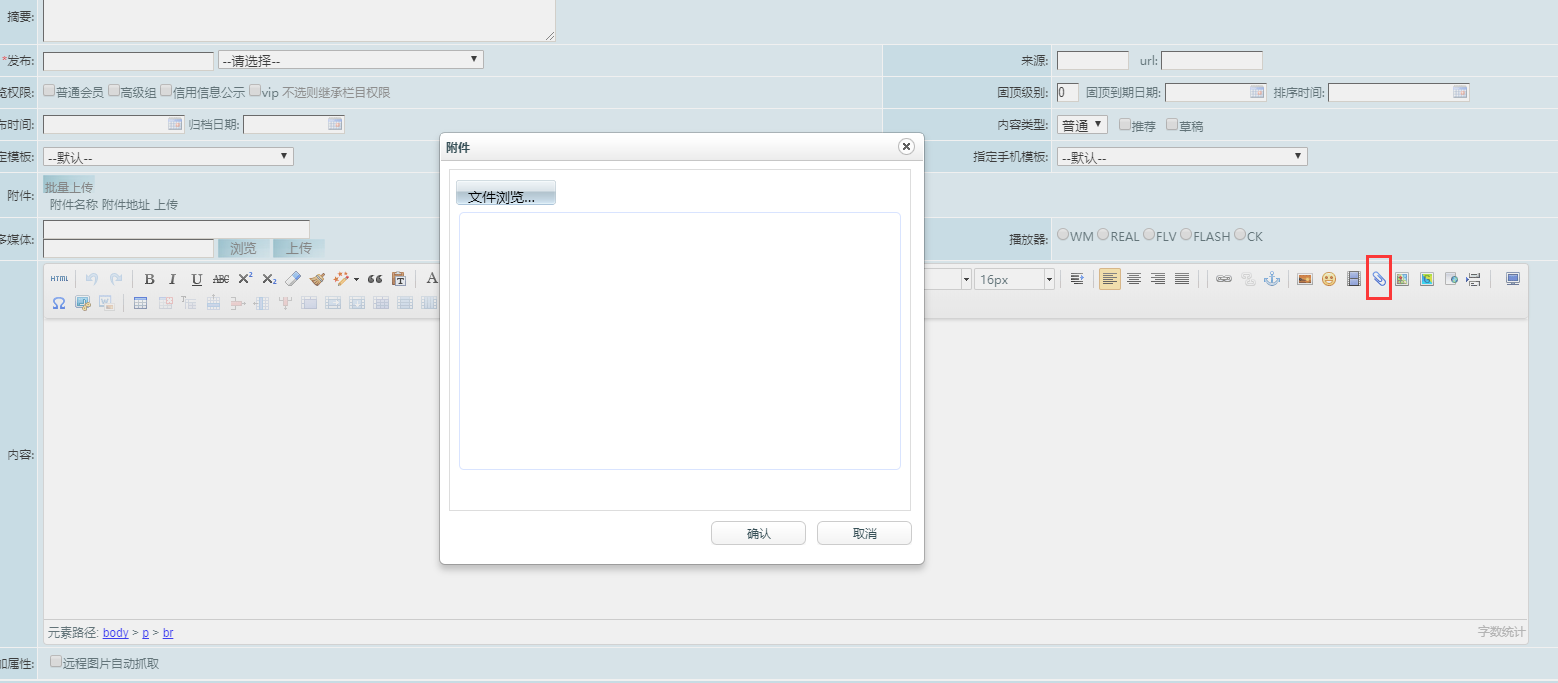
Task: Confirm the attachment dialog with 确认
Action: click(758, 533)
